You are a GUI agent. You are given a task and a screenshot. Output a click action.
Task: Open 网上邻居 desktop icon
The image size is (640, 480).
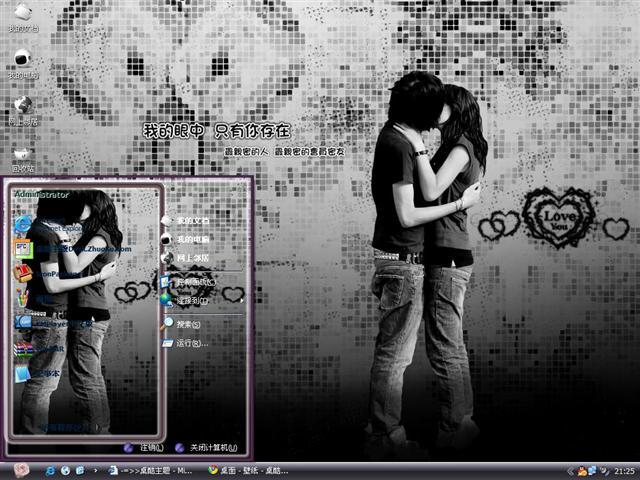22,105
